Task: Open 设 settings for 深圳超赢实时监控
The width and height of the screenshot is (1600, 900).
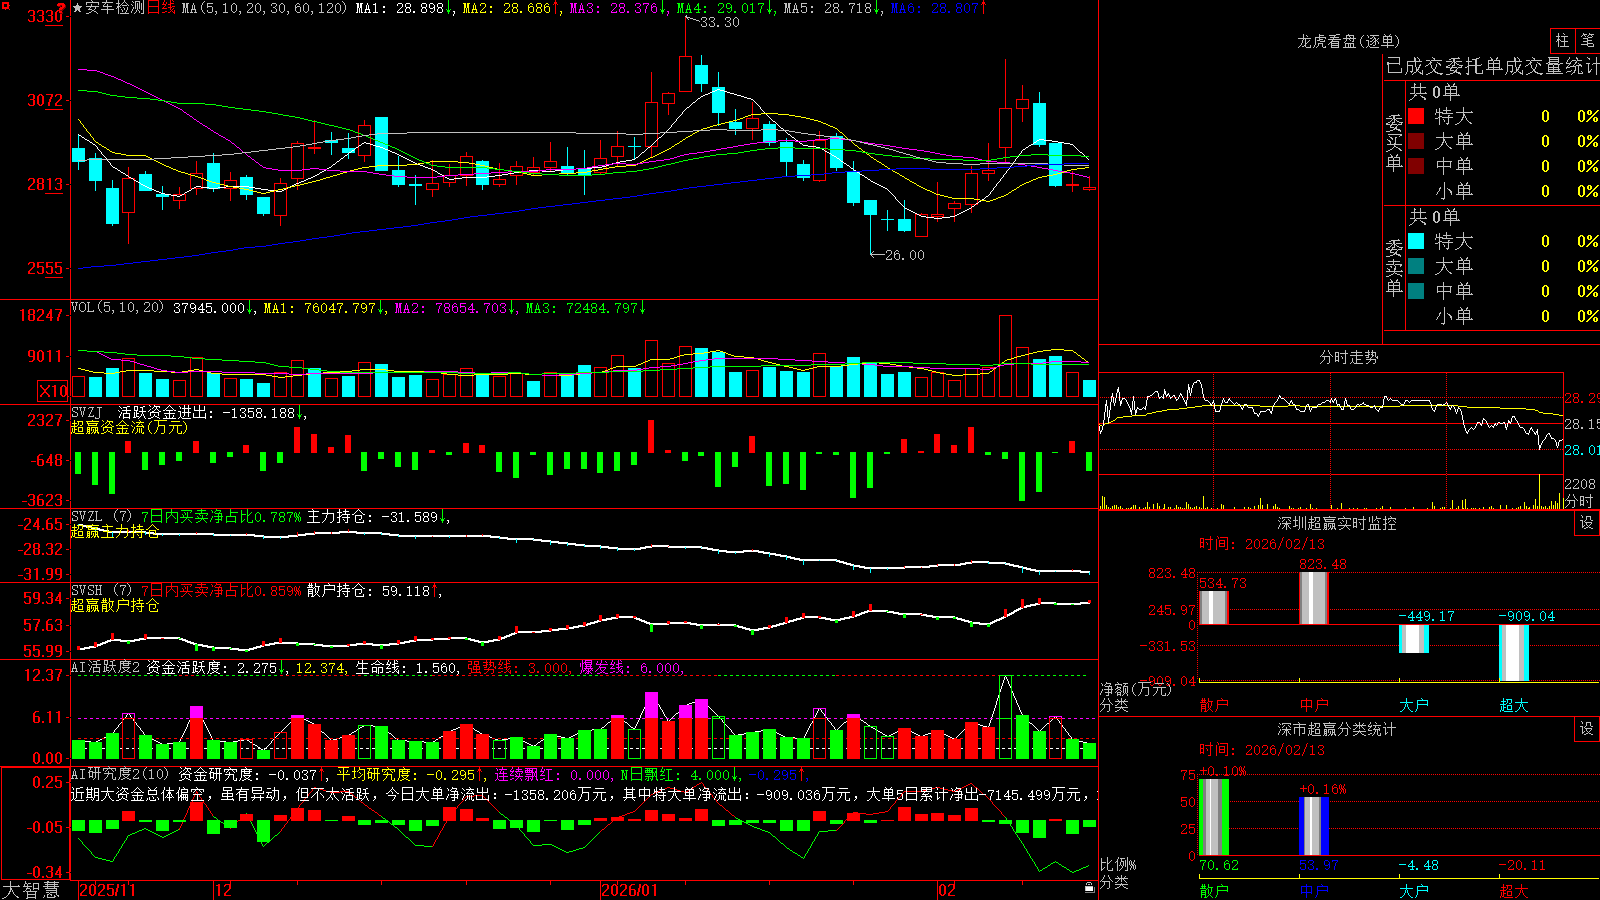Action: pyautogui.click(x=1587, y=523)
